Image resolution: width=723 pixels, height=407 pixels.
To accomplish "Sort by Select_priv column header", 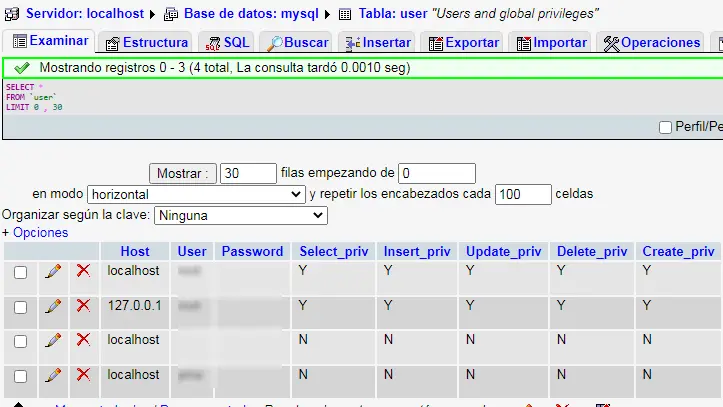I will tap(334, 252).
